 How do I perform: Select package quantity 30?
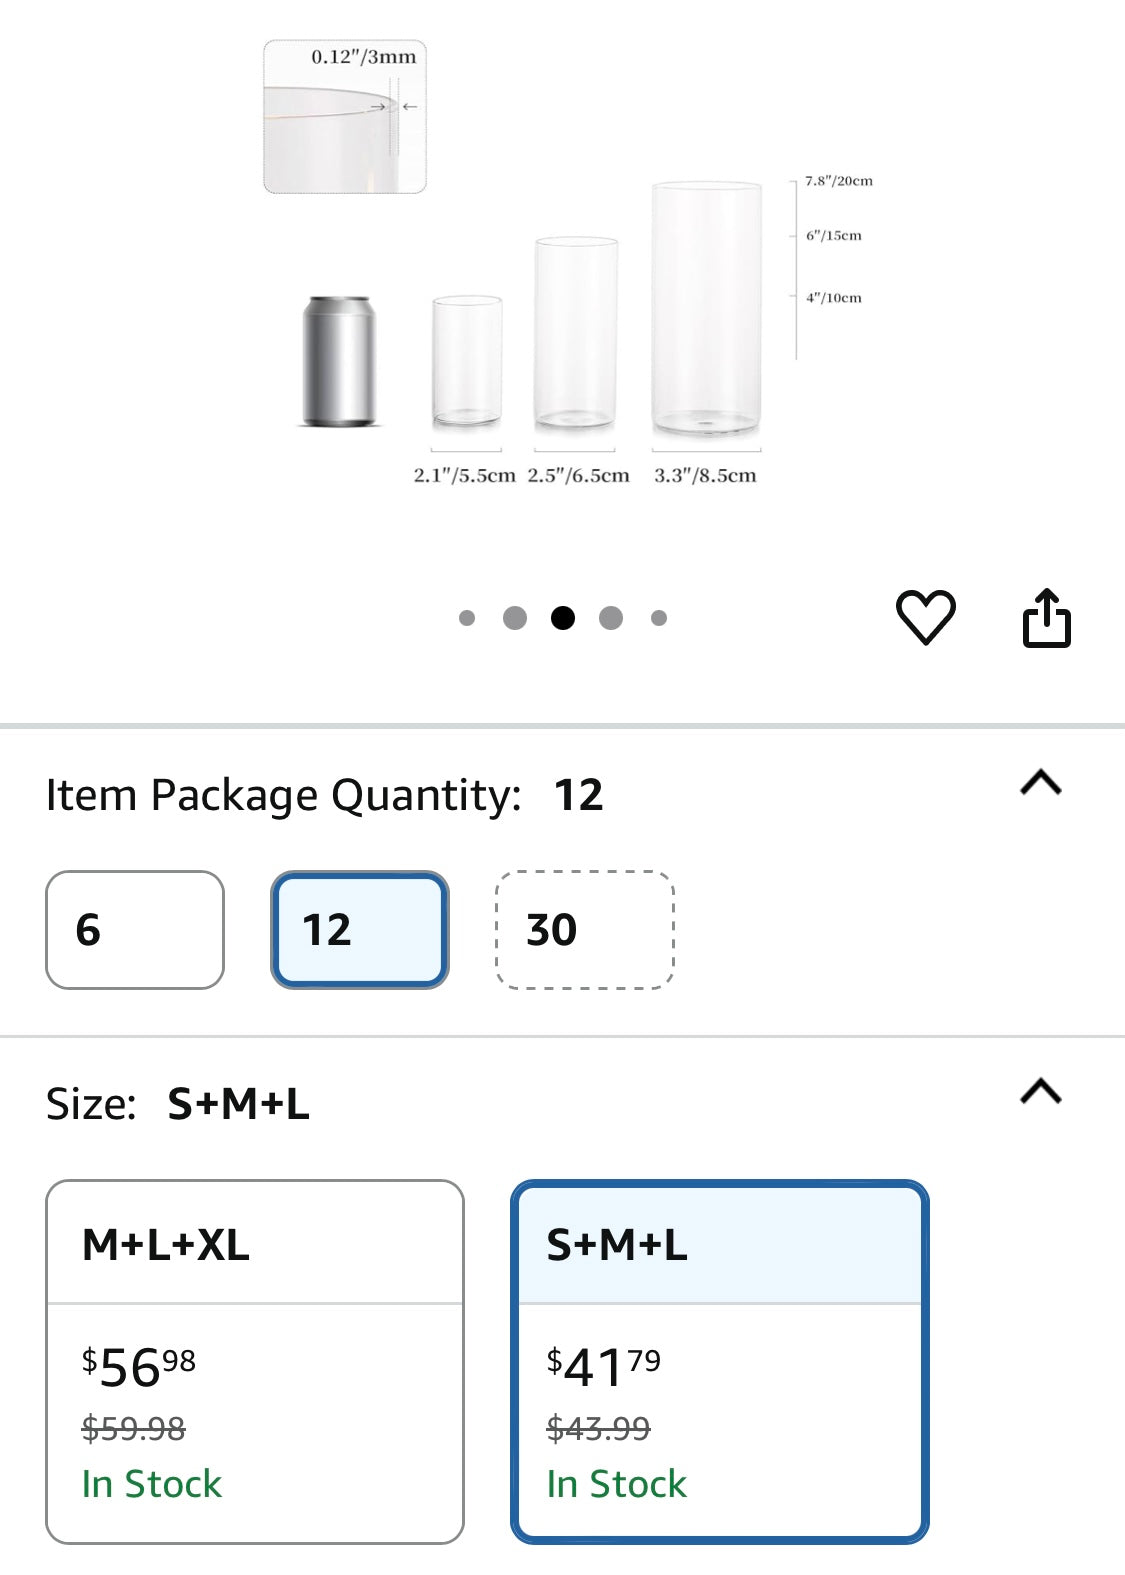(585, 930)
